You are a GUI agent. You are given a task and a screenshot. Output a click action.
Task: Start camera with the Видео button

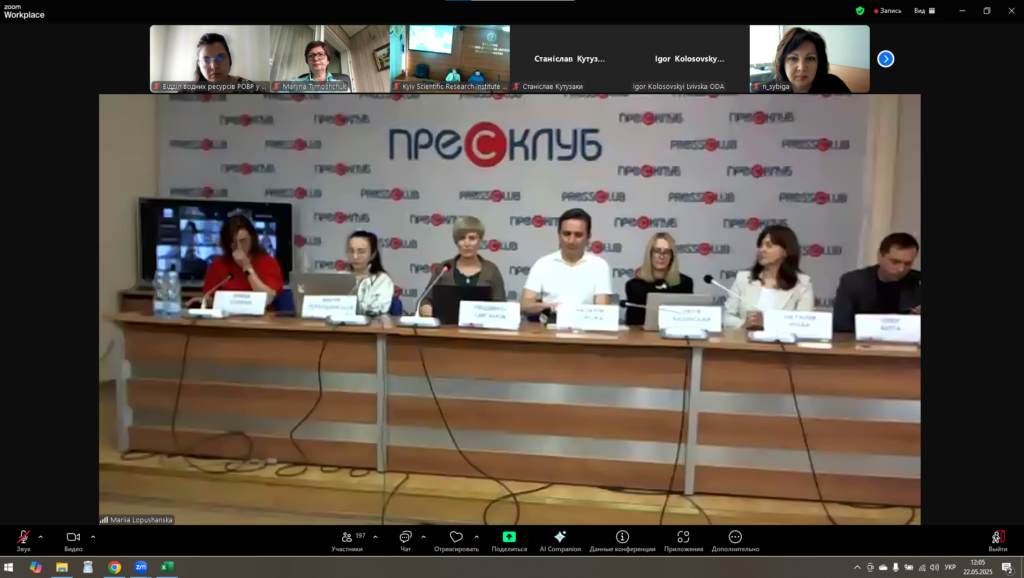[x=73, y=540]
